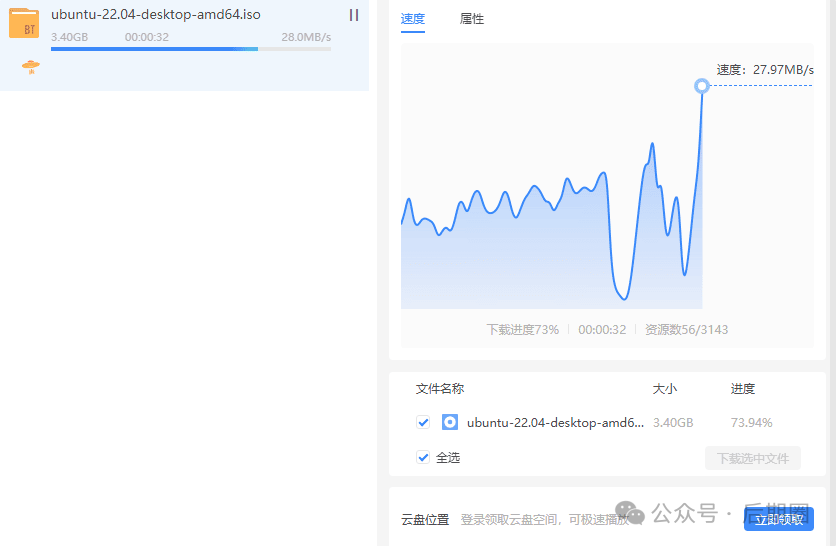The width and height of the screenshot is (836, 546).
Task: Click the 速度：27.97MB/s label
Action: click(x=765, y=70)
